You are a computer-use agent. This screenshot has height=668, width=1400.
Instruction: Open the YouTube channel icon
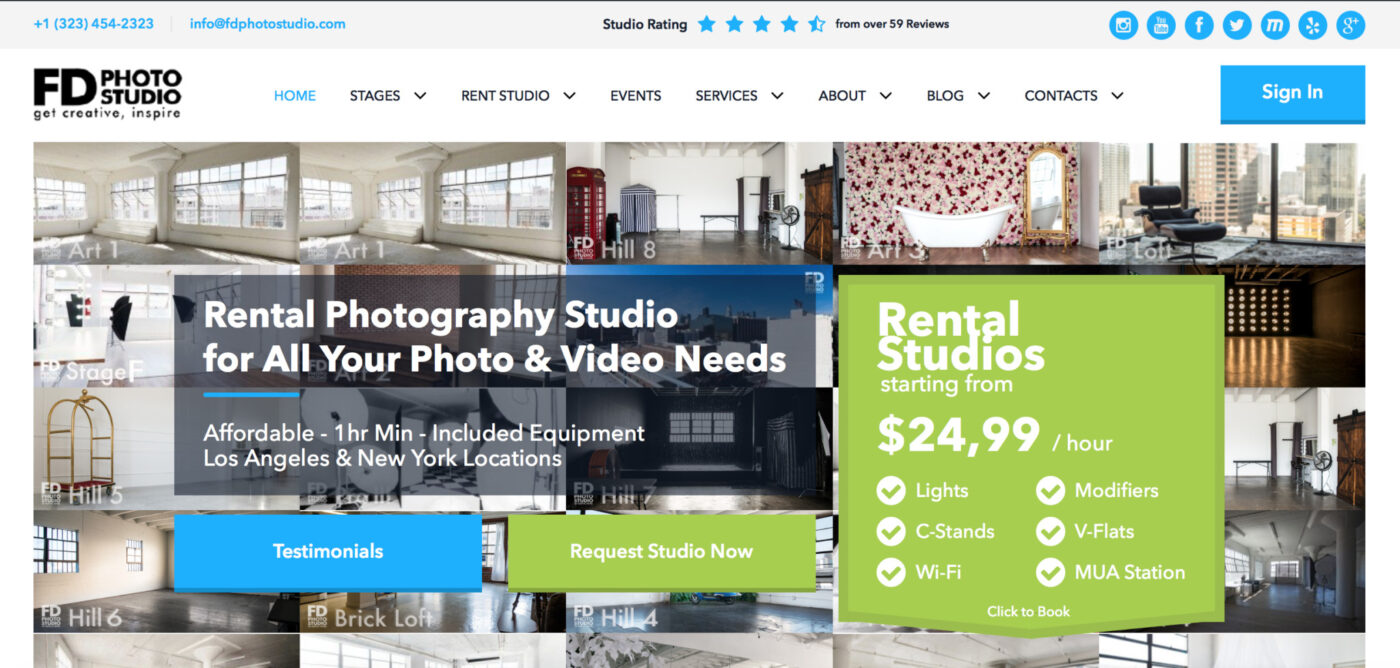tap(1161, 25)
